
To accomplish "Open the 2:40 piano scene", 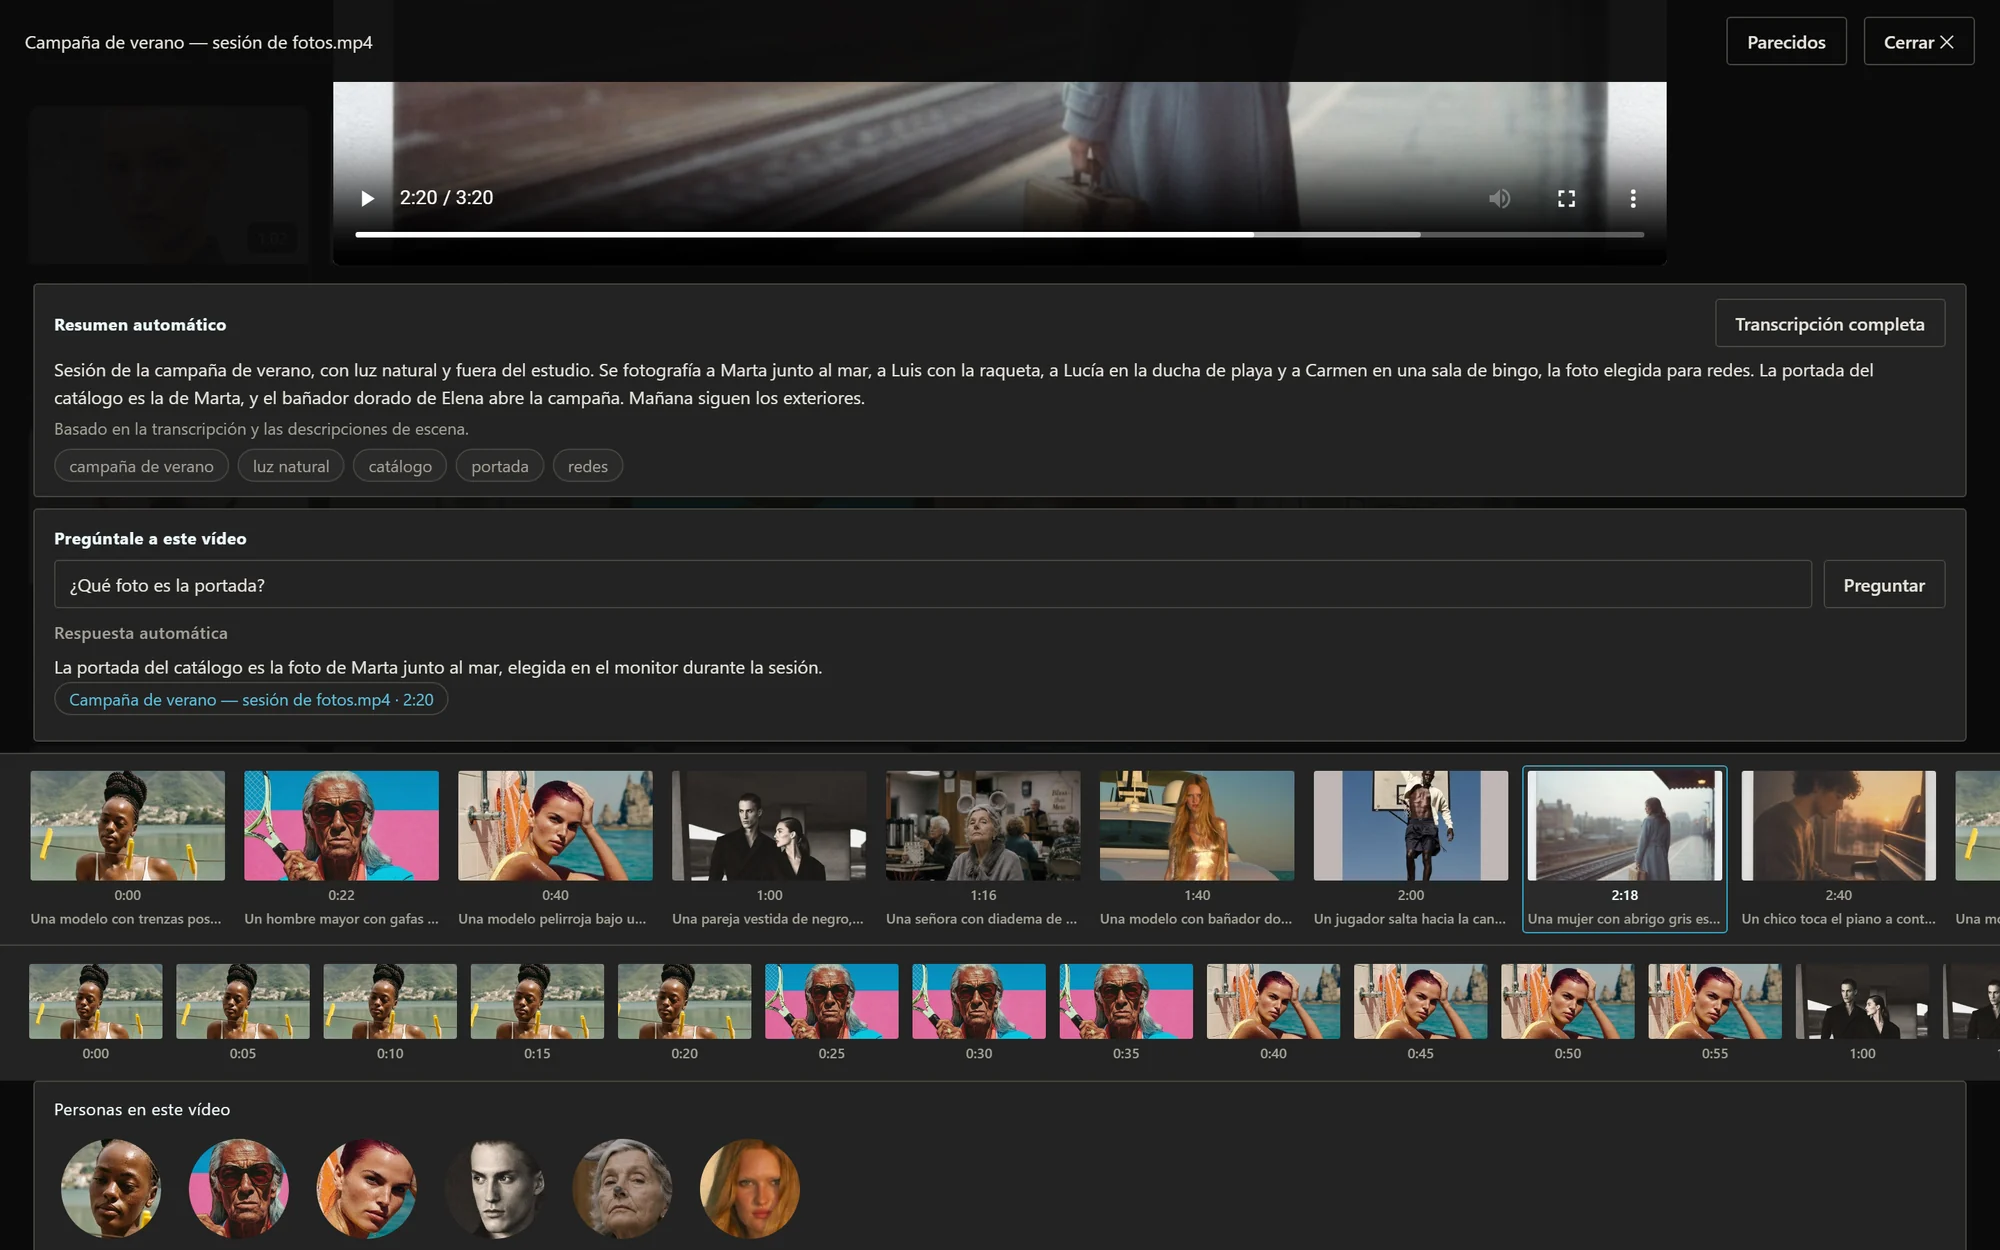I will pyautogui.click(x=1838, y=848).
